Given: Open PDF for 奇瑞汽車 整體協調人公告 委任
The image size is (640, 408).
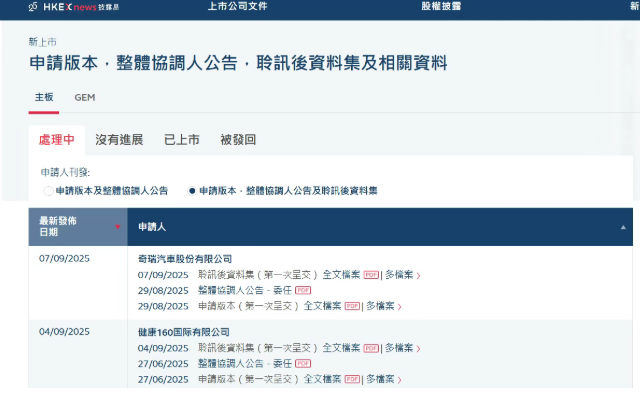Looking at the screenshot, I should pos(303,290).
